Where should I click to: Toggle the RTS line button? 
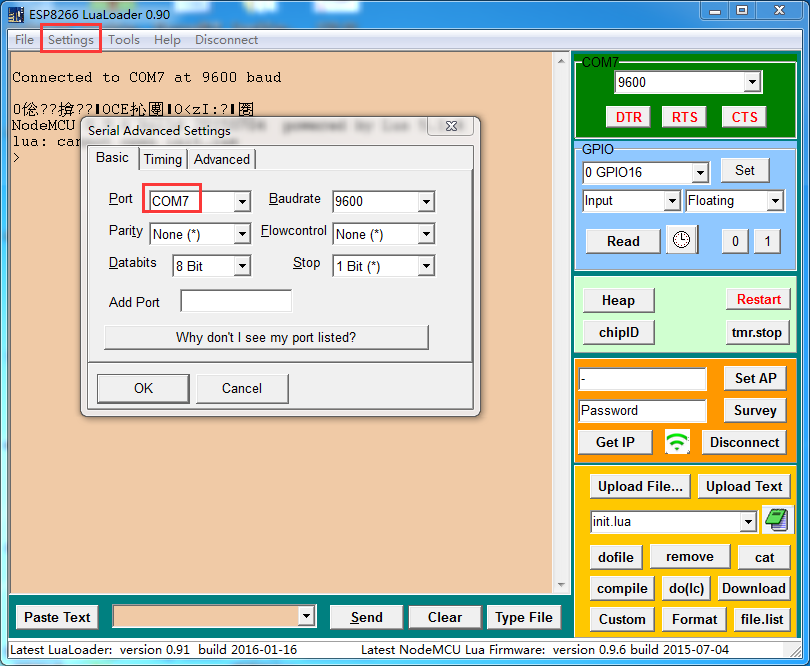click(x=685, y=117)
